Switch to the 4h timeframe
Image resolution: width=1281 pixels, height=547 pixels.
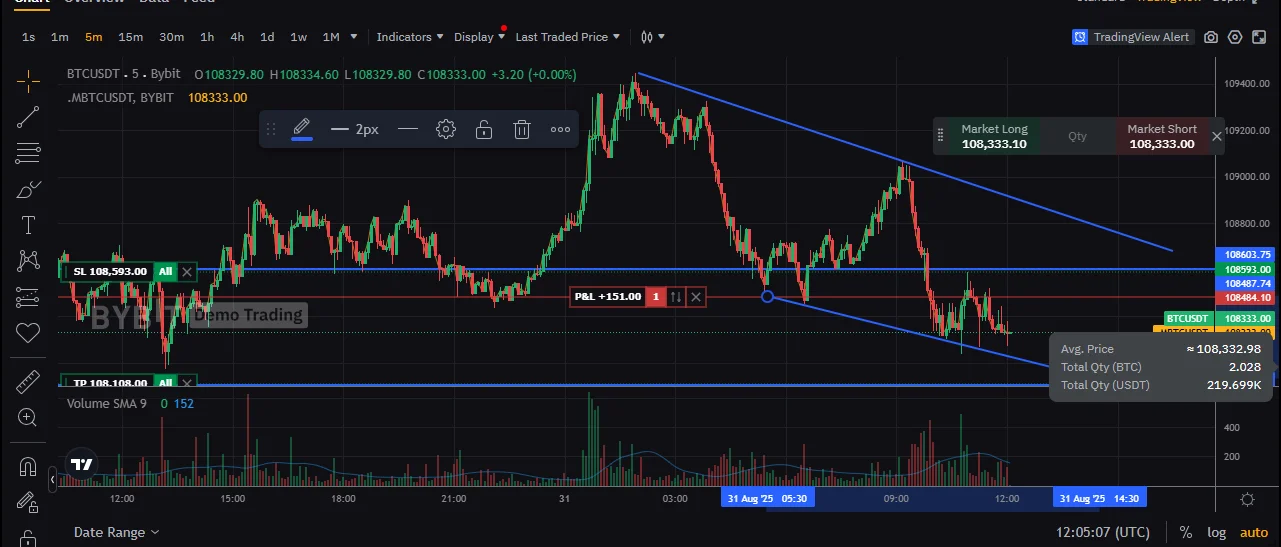pos(237,37)
